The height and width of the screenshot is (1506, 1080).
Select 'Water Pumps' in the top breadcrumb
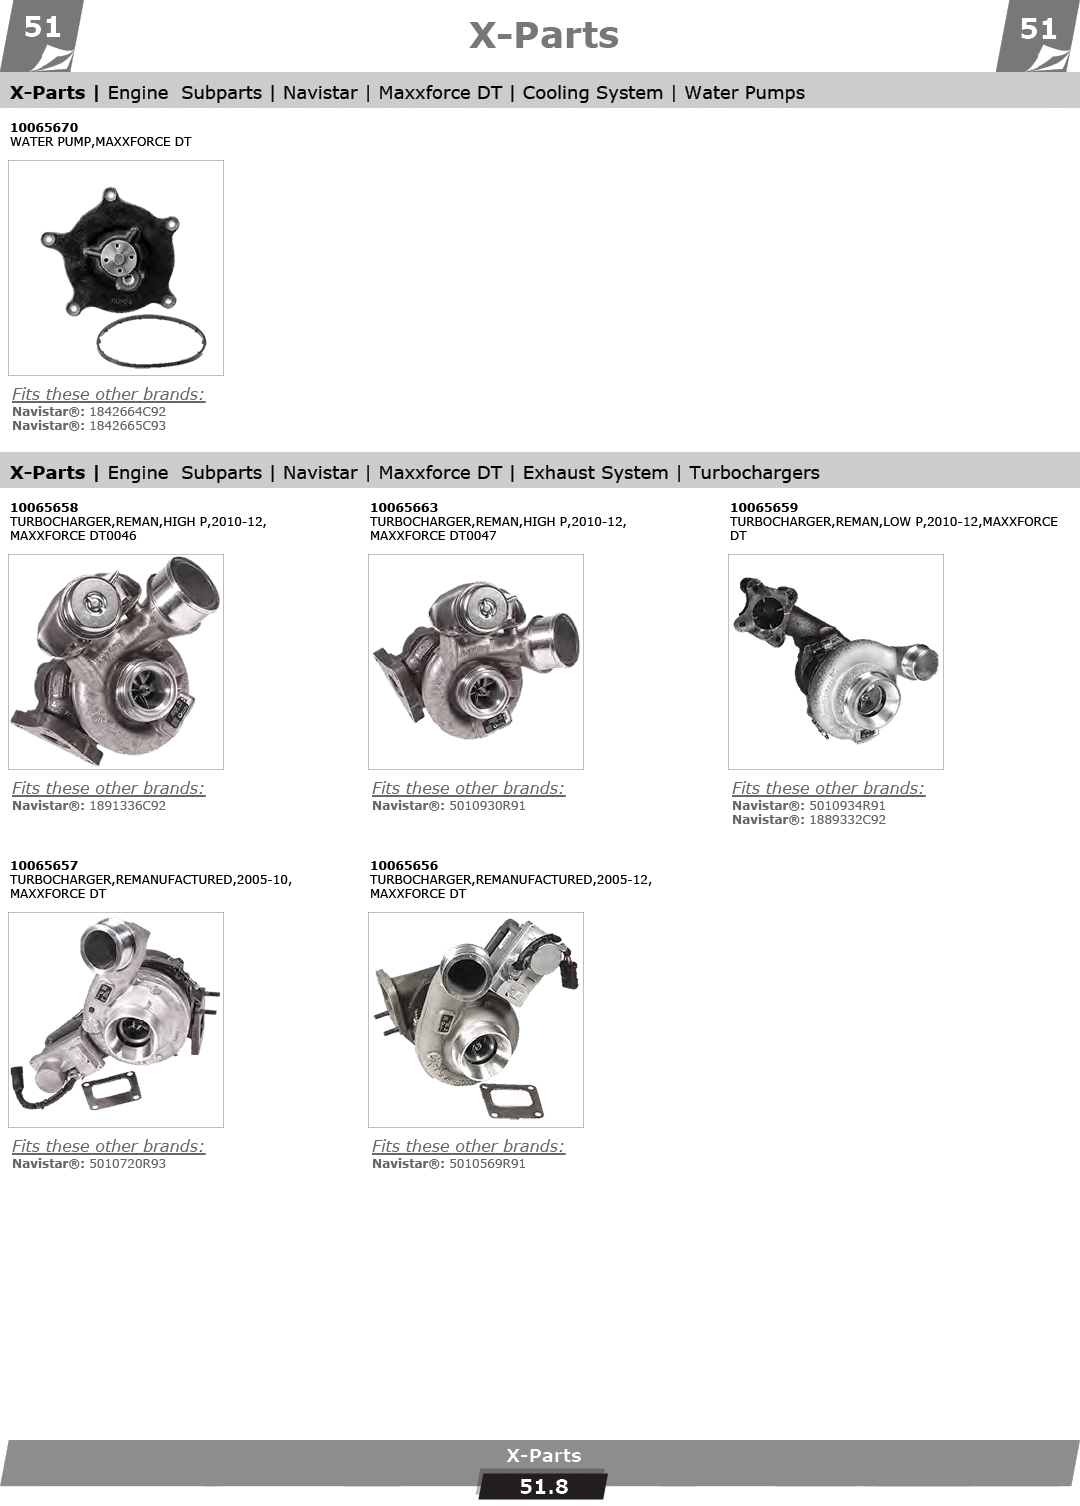(744, 92)
